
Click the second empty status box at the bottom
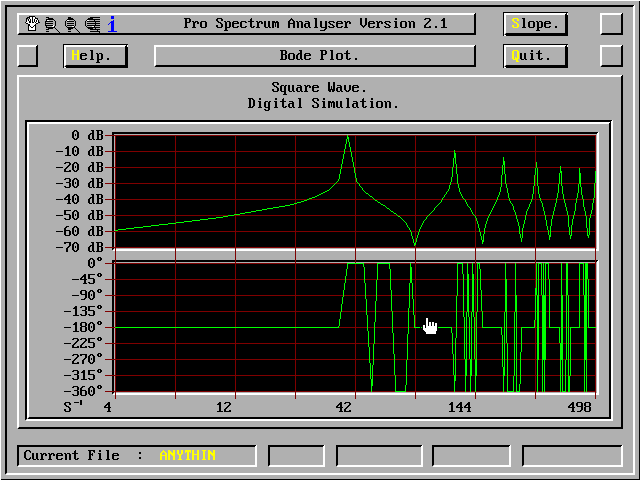(x=379, y=456)
